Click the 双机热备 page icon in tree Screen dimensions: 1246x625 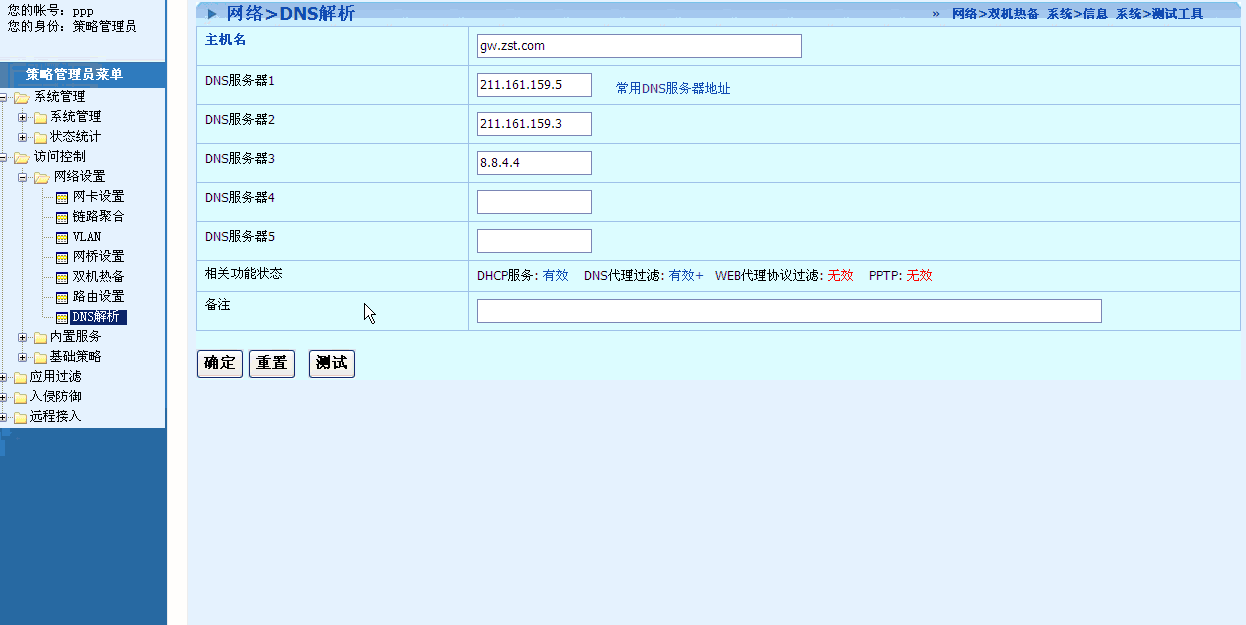(62, 277)
